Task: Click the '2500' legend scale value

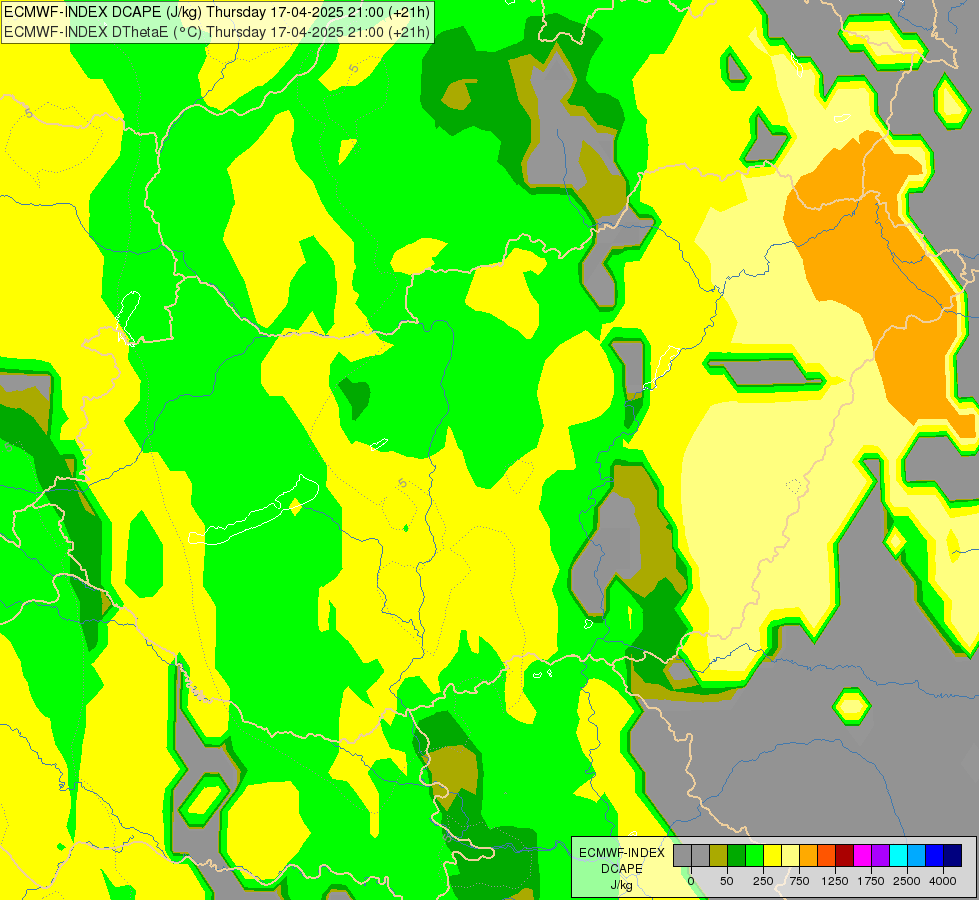Action: pos(907,881)
